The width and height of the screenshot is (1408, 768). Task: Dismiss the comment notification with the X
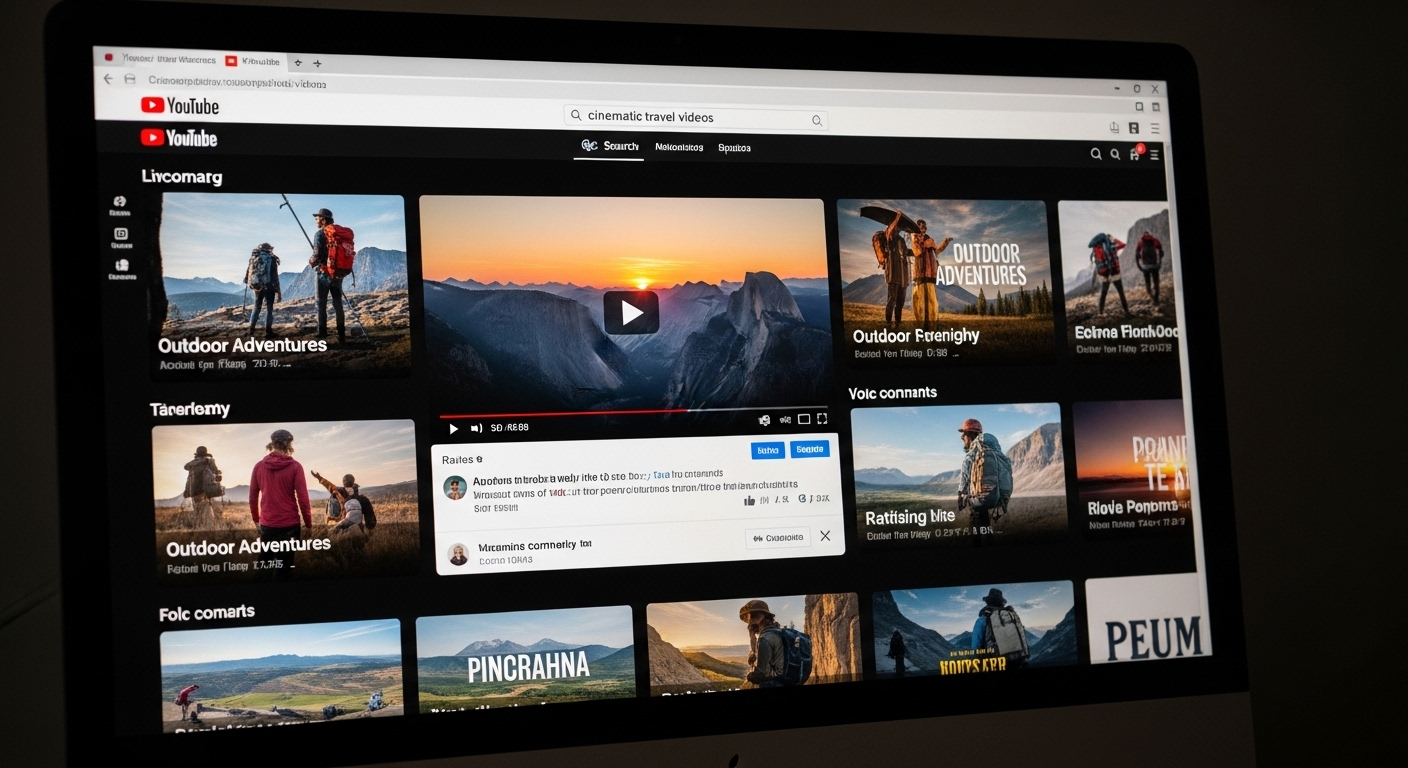click(825, 536)
